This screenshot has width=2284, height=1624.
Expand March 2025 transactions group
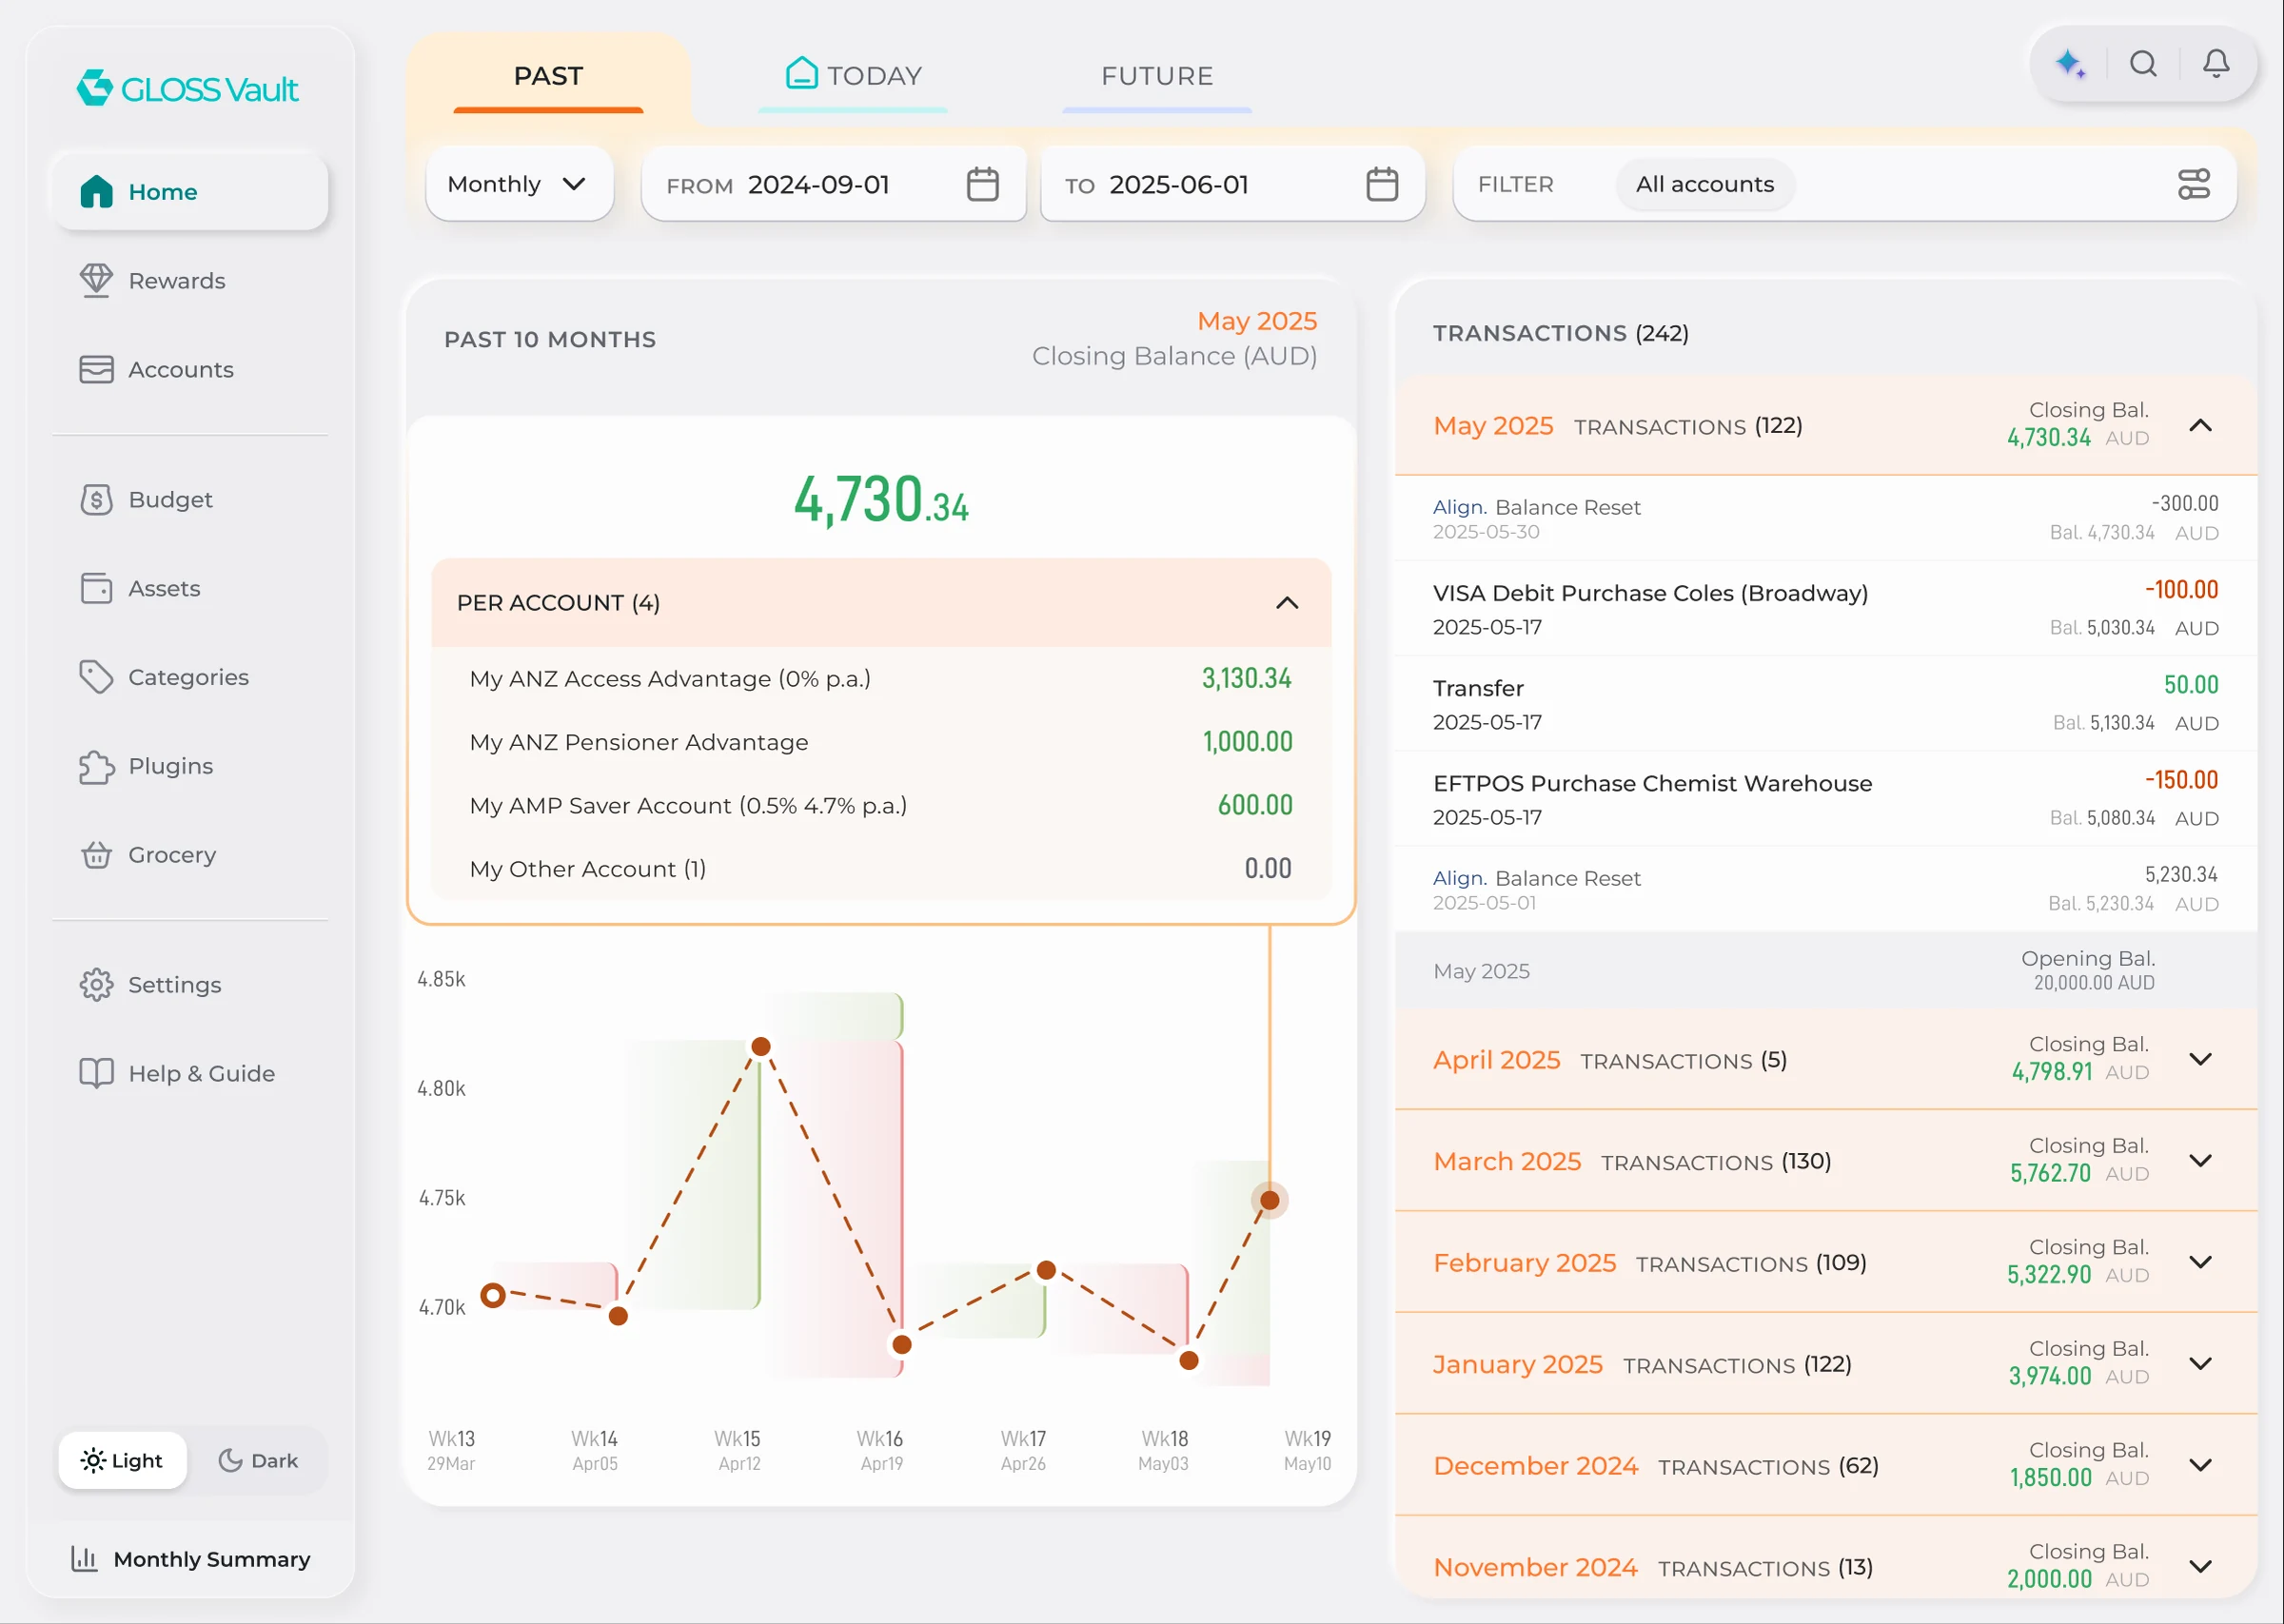[x=2200, y=1161]
